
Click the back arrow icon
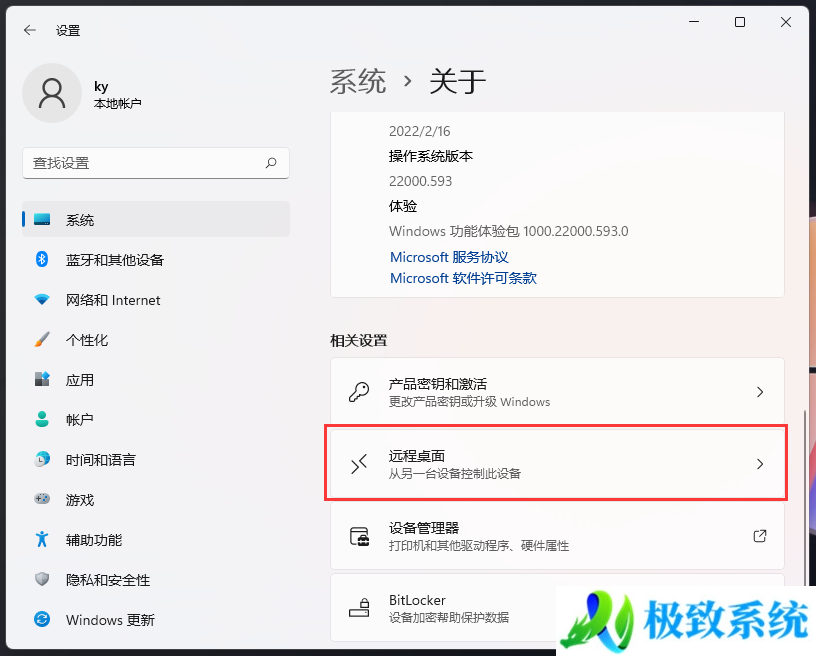(30, 31)
